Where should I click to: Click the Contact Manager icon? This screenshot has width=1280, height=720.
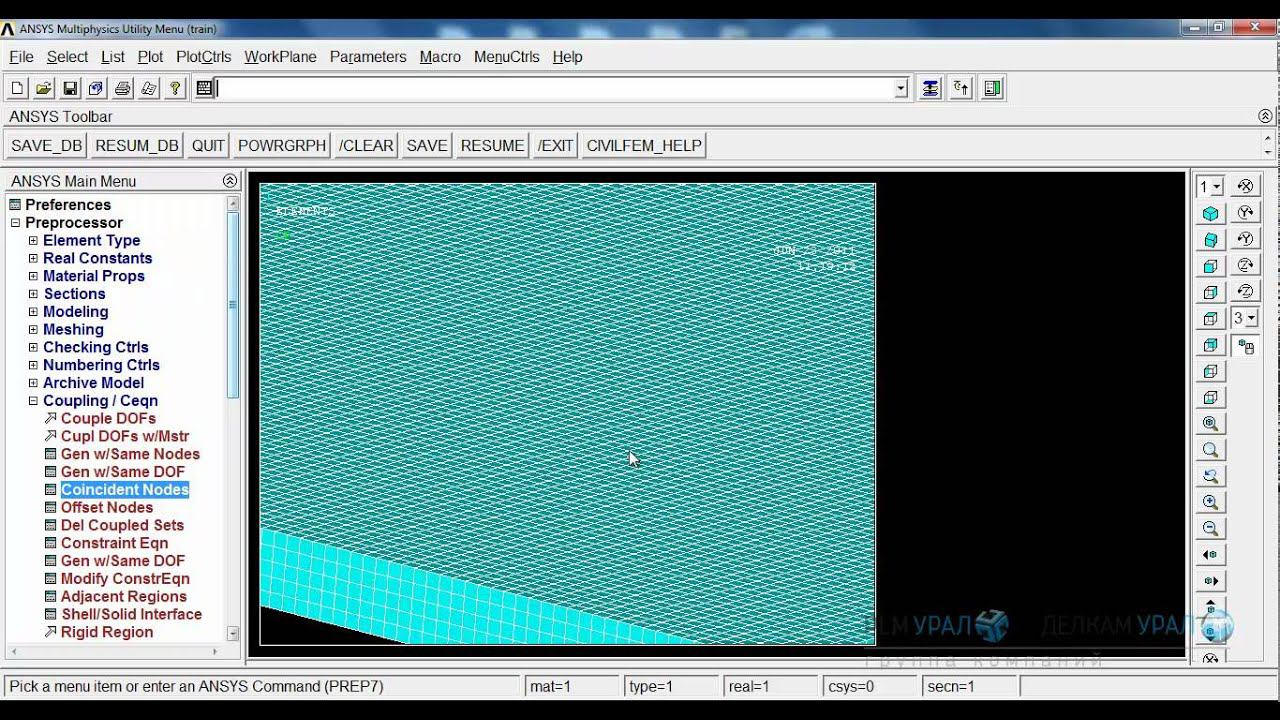pos(992,88)
